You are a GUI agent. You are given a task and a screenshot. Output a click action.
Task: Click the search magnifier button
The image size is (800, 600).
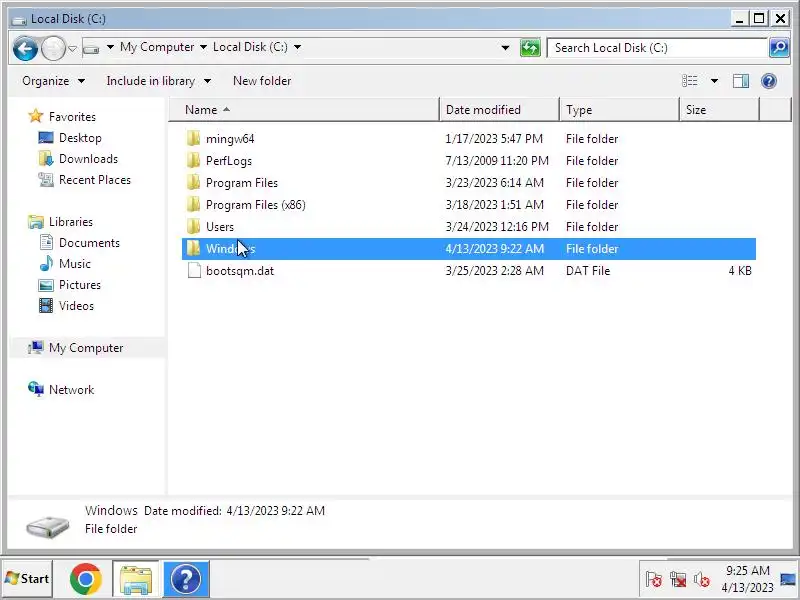(x=779, y=48)
